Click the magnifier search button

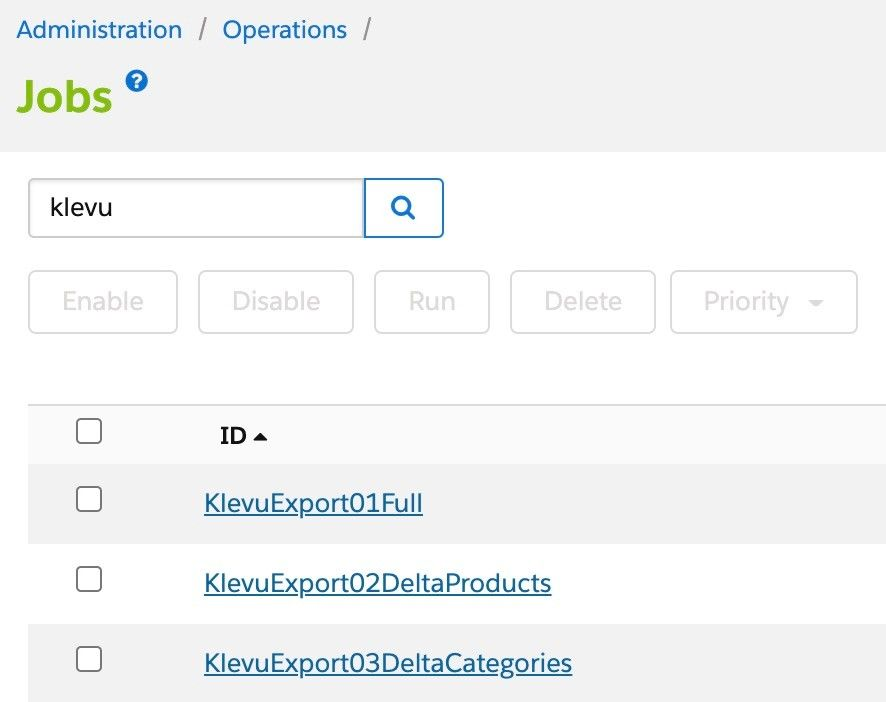[x=403, y=208]
